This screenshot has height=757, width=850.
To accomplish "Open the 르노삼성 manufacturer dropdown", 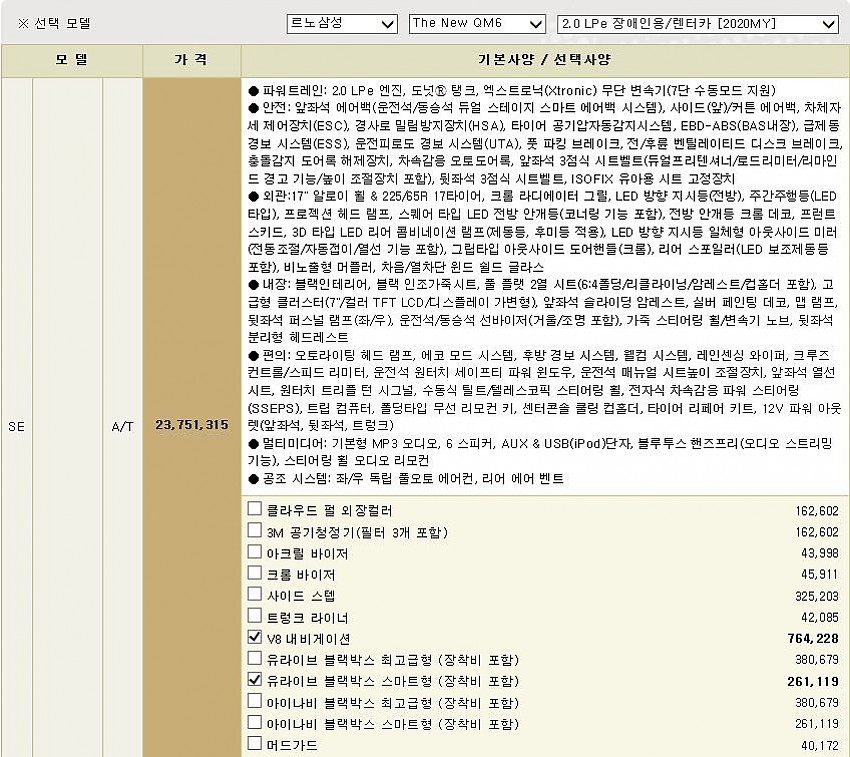I will tap(340, 23).
